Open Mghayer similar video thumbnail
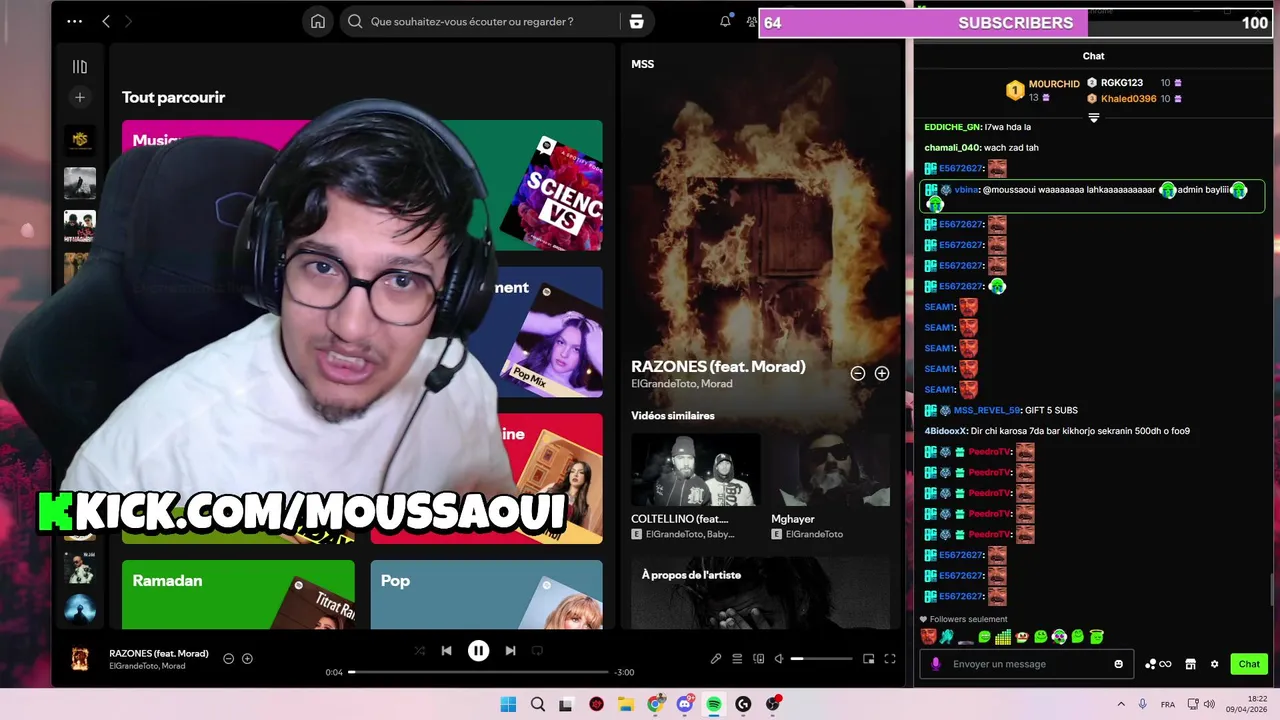1280x720 pixels. click(x=830, y=470)
